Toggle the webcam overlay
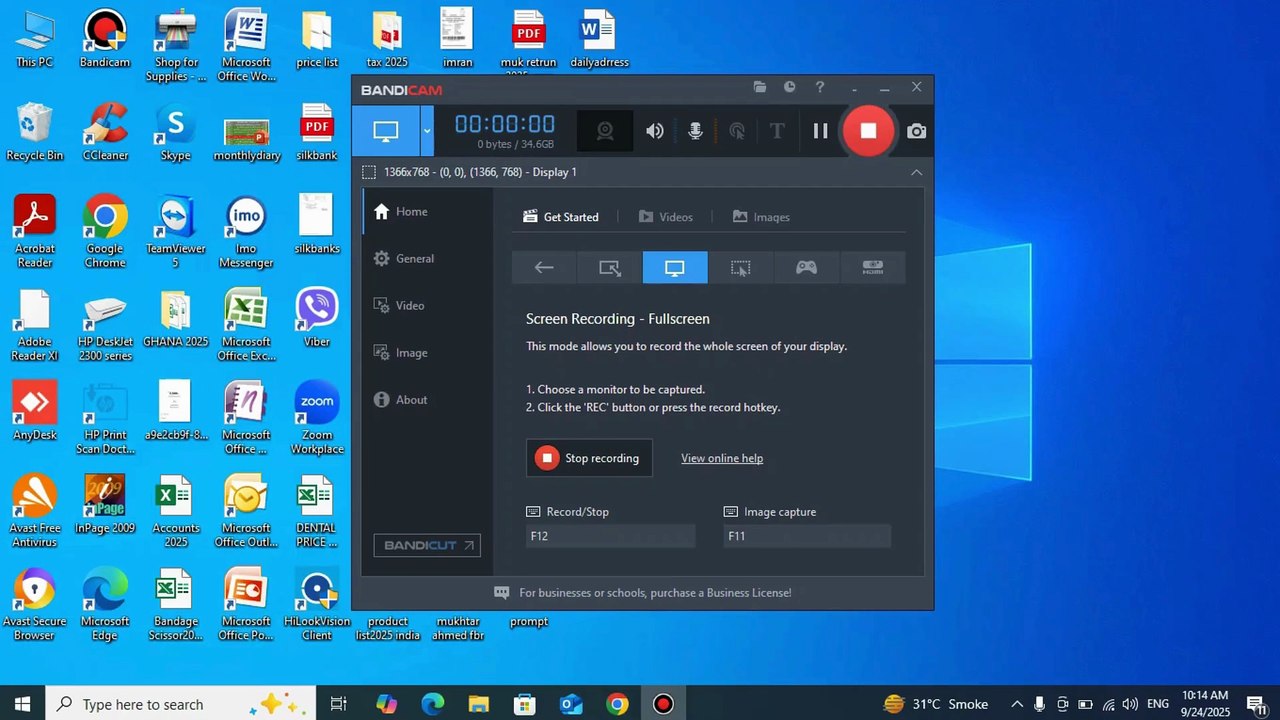The height and width of the screenshot is (720, 1280). pos(605,131)
